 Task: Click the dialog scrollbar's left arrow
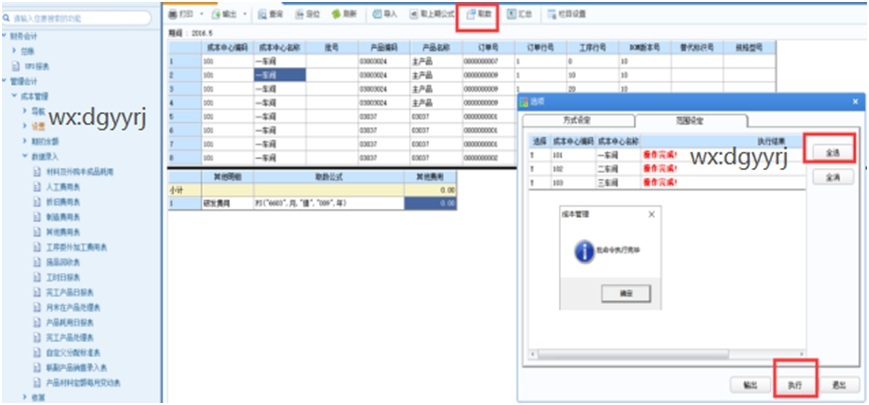tap(533, 353)
